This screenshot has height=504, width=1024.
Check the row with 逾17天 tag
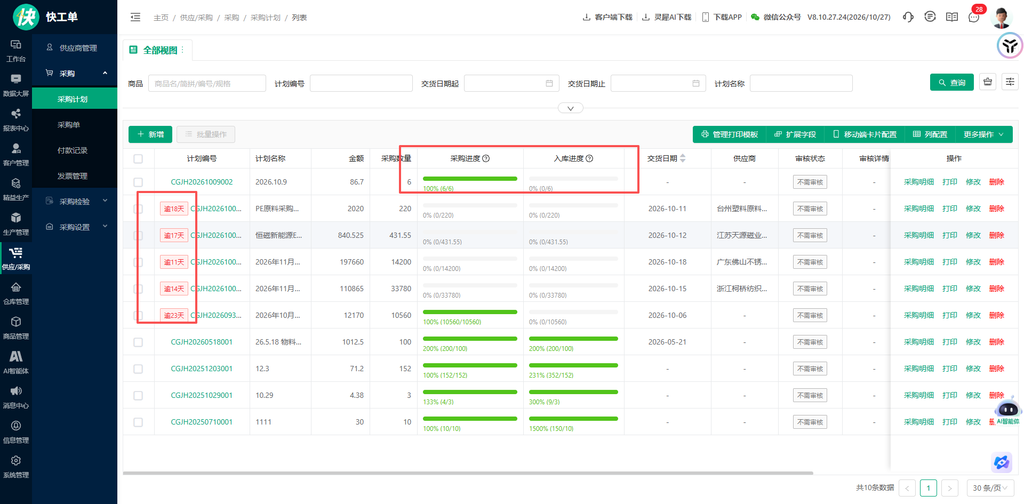coord(138,235)
